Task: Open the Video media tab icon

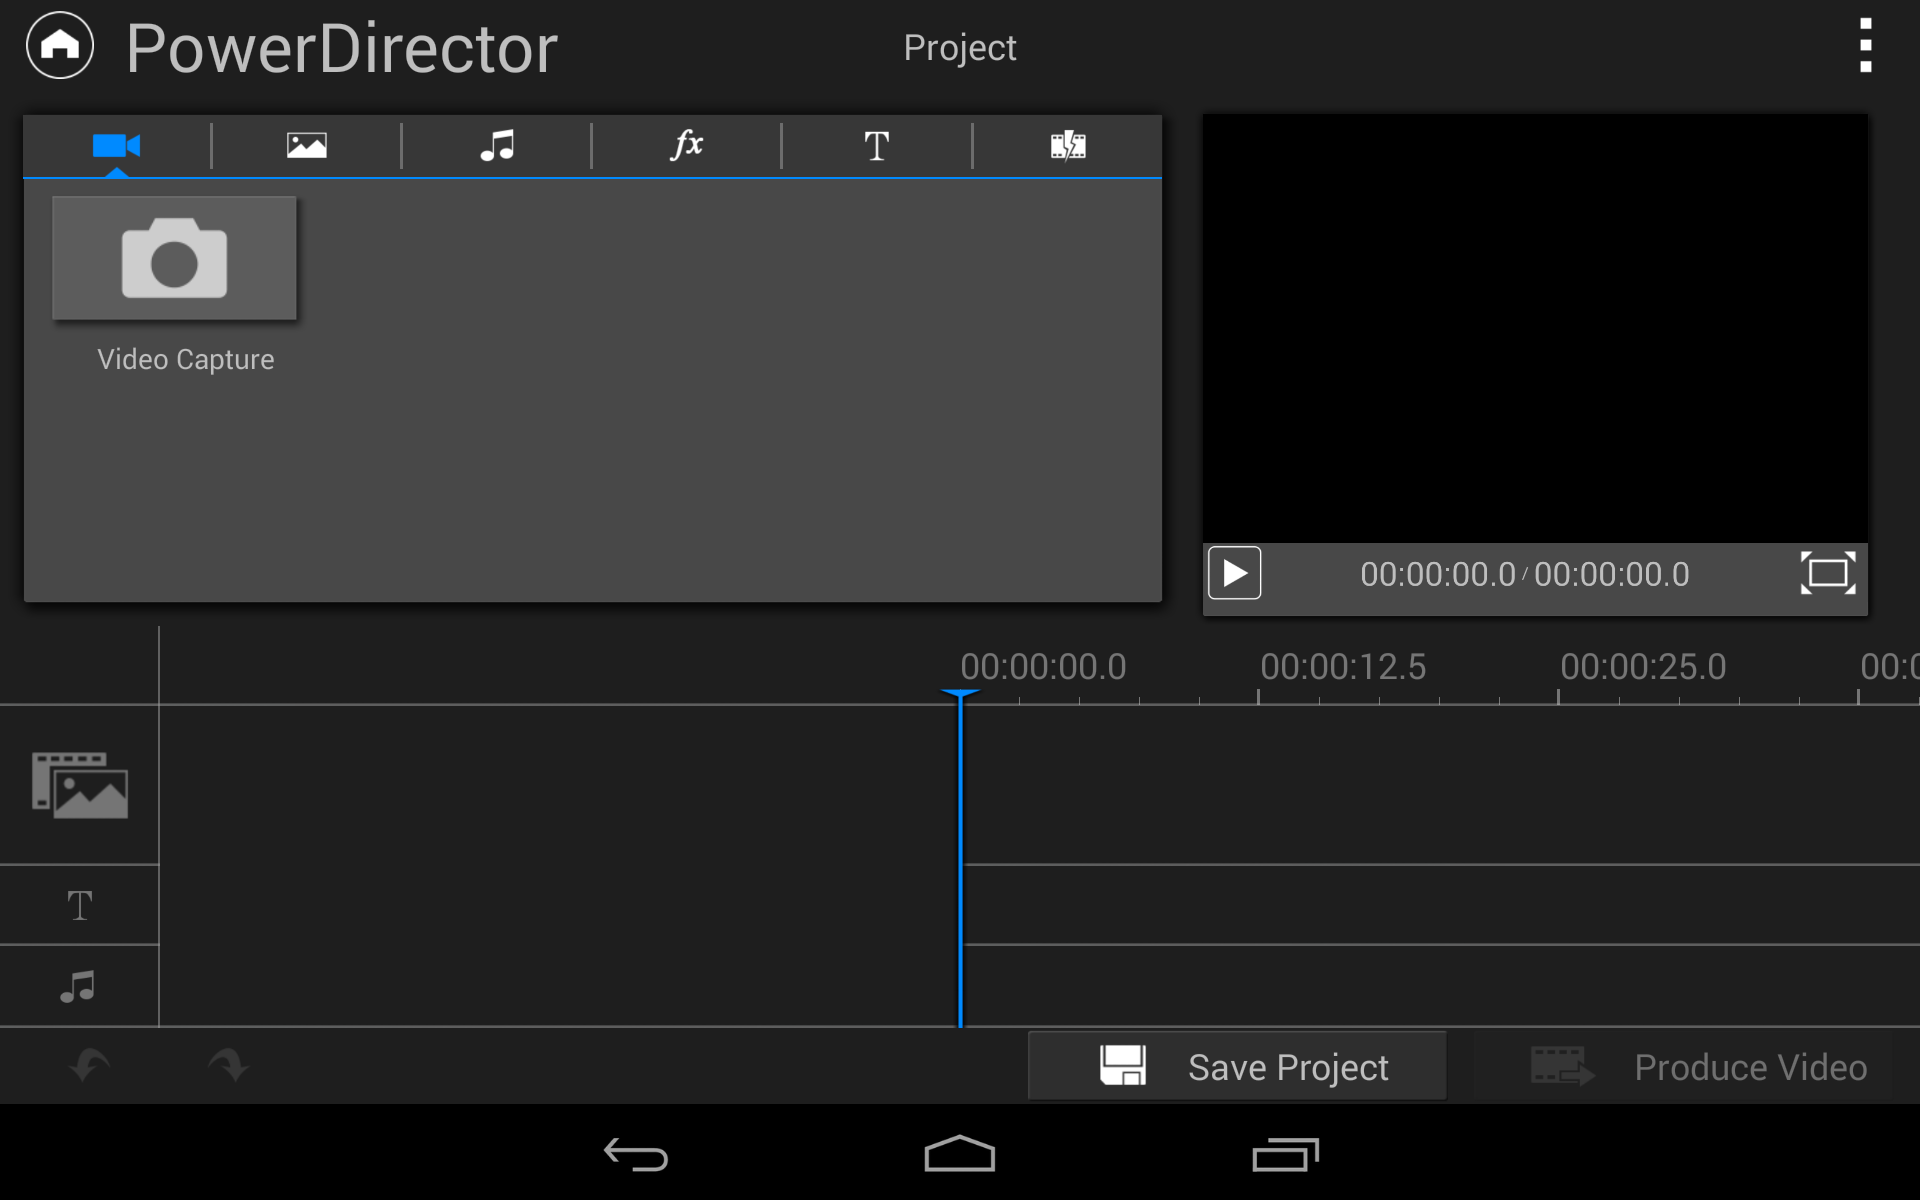Action: point(116,146)
